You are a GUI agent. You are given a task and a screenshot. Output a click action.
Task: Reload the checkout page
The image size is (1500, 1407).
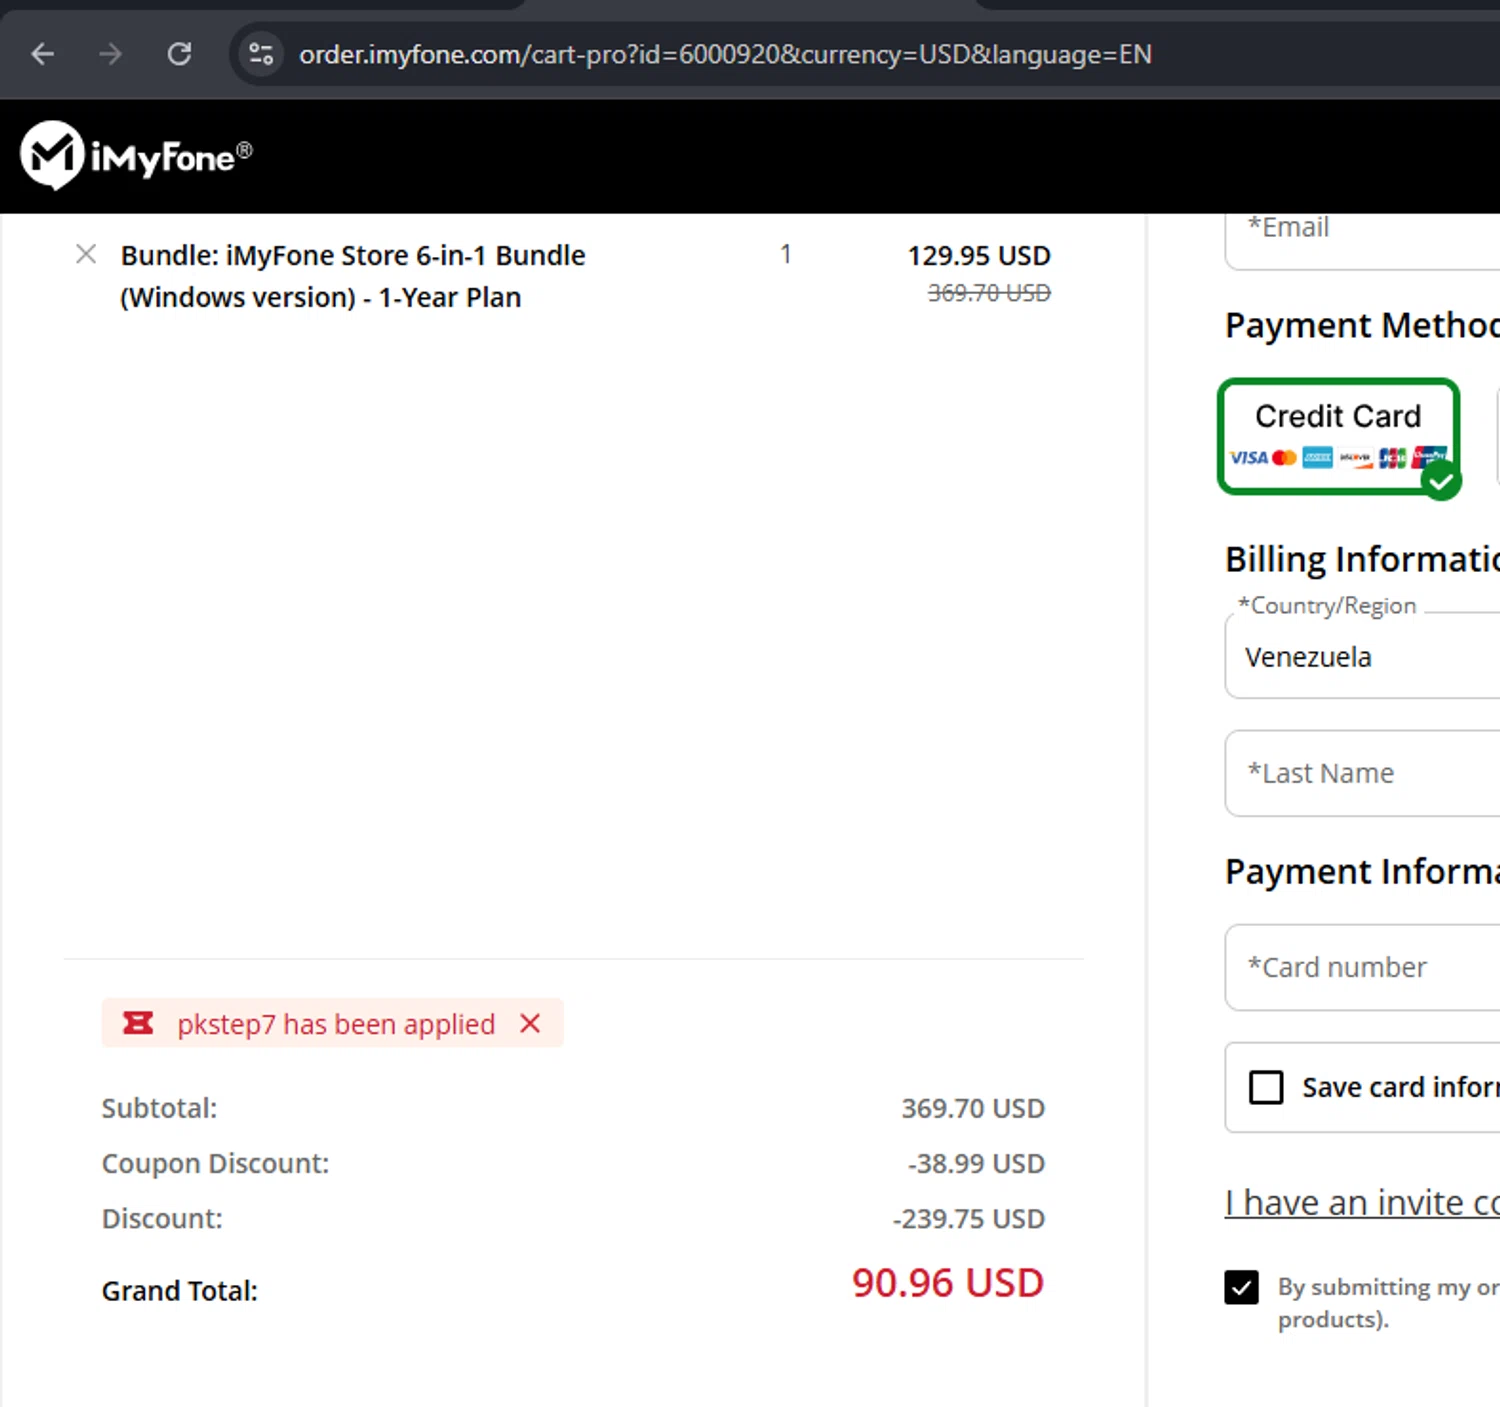(180, 54)
